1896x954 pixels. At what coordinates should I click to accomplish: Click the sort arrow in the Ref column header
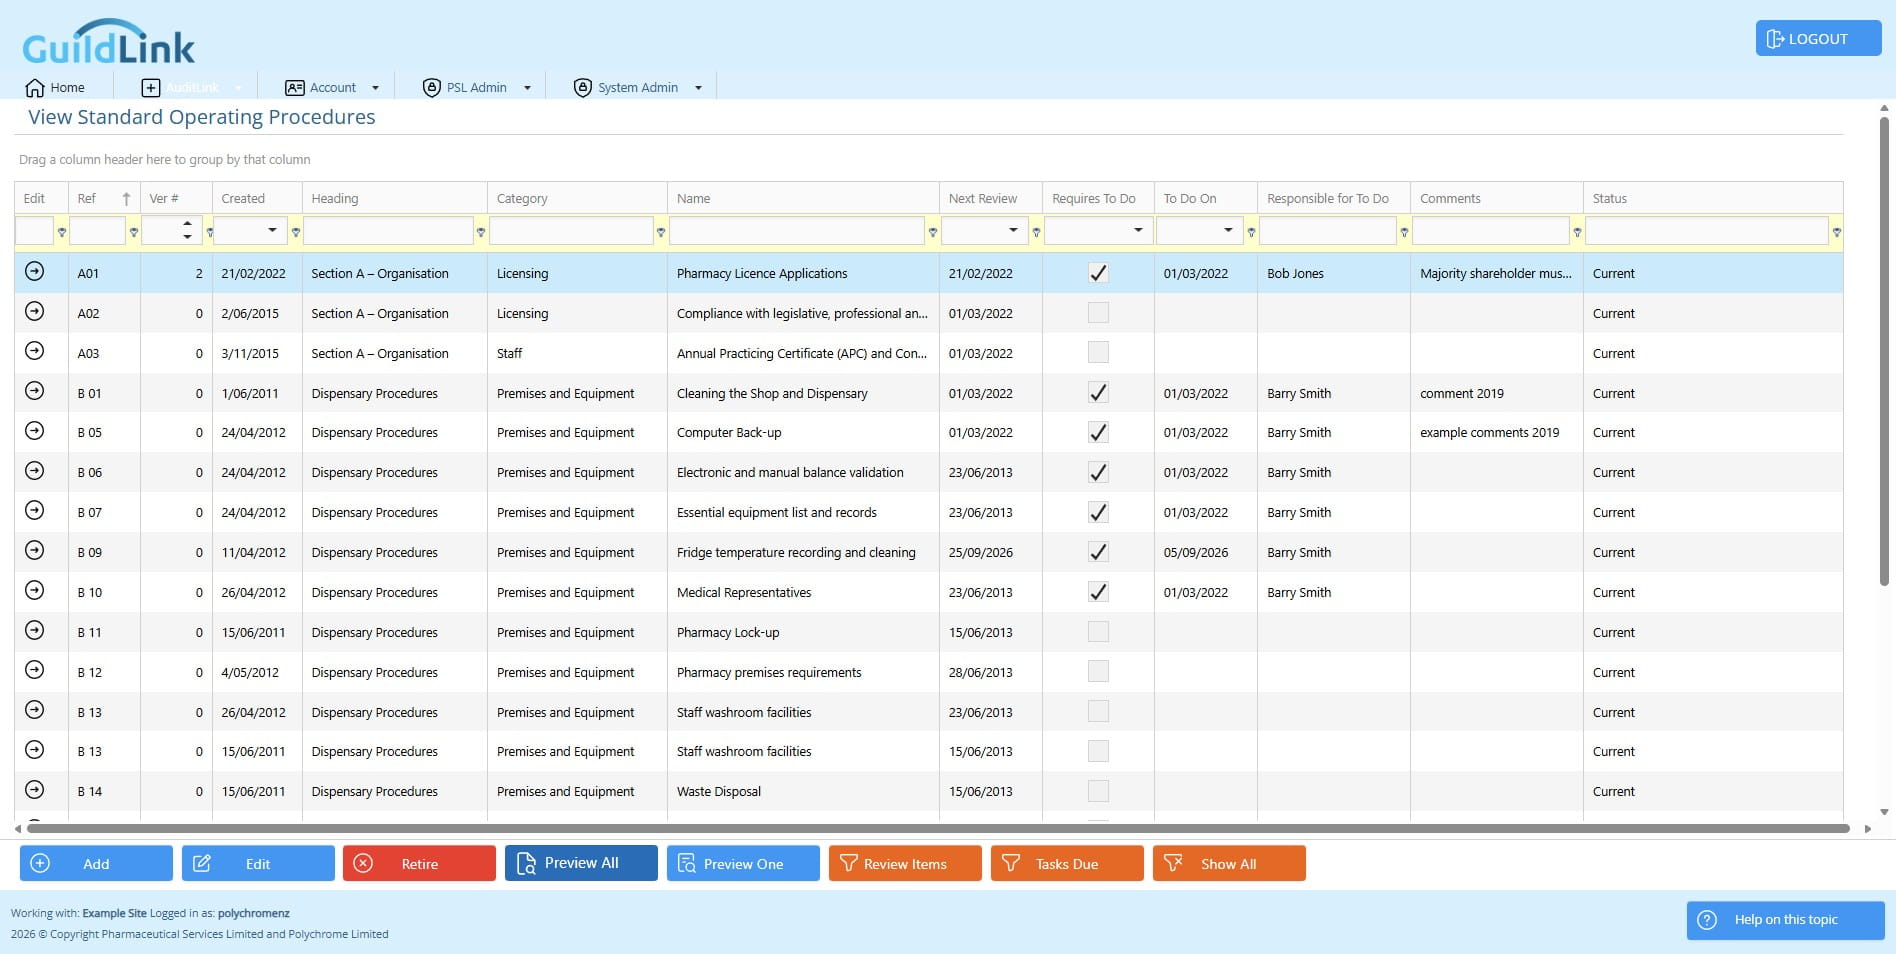tap(126, 198)
